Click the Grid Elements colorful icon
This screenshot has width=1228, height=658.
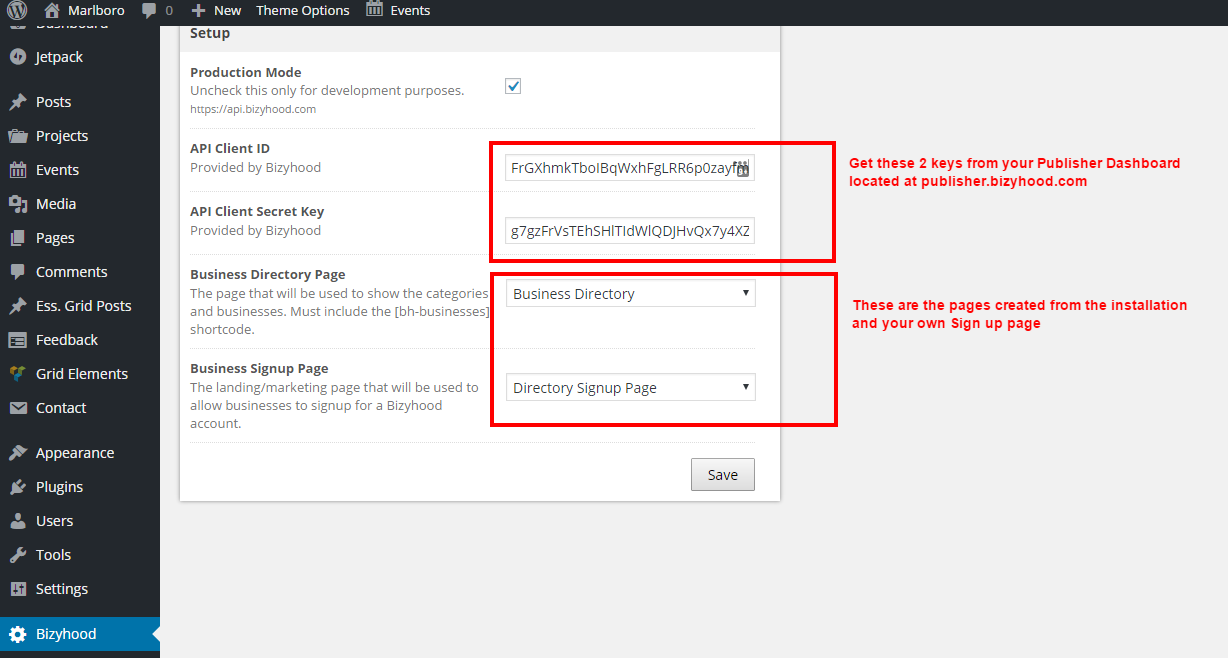[x=17, y=374]
